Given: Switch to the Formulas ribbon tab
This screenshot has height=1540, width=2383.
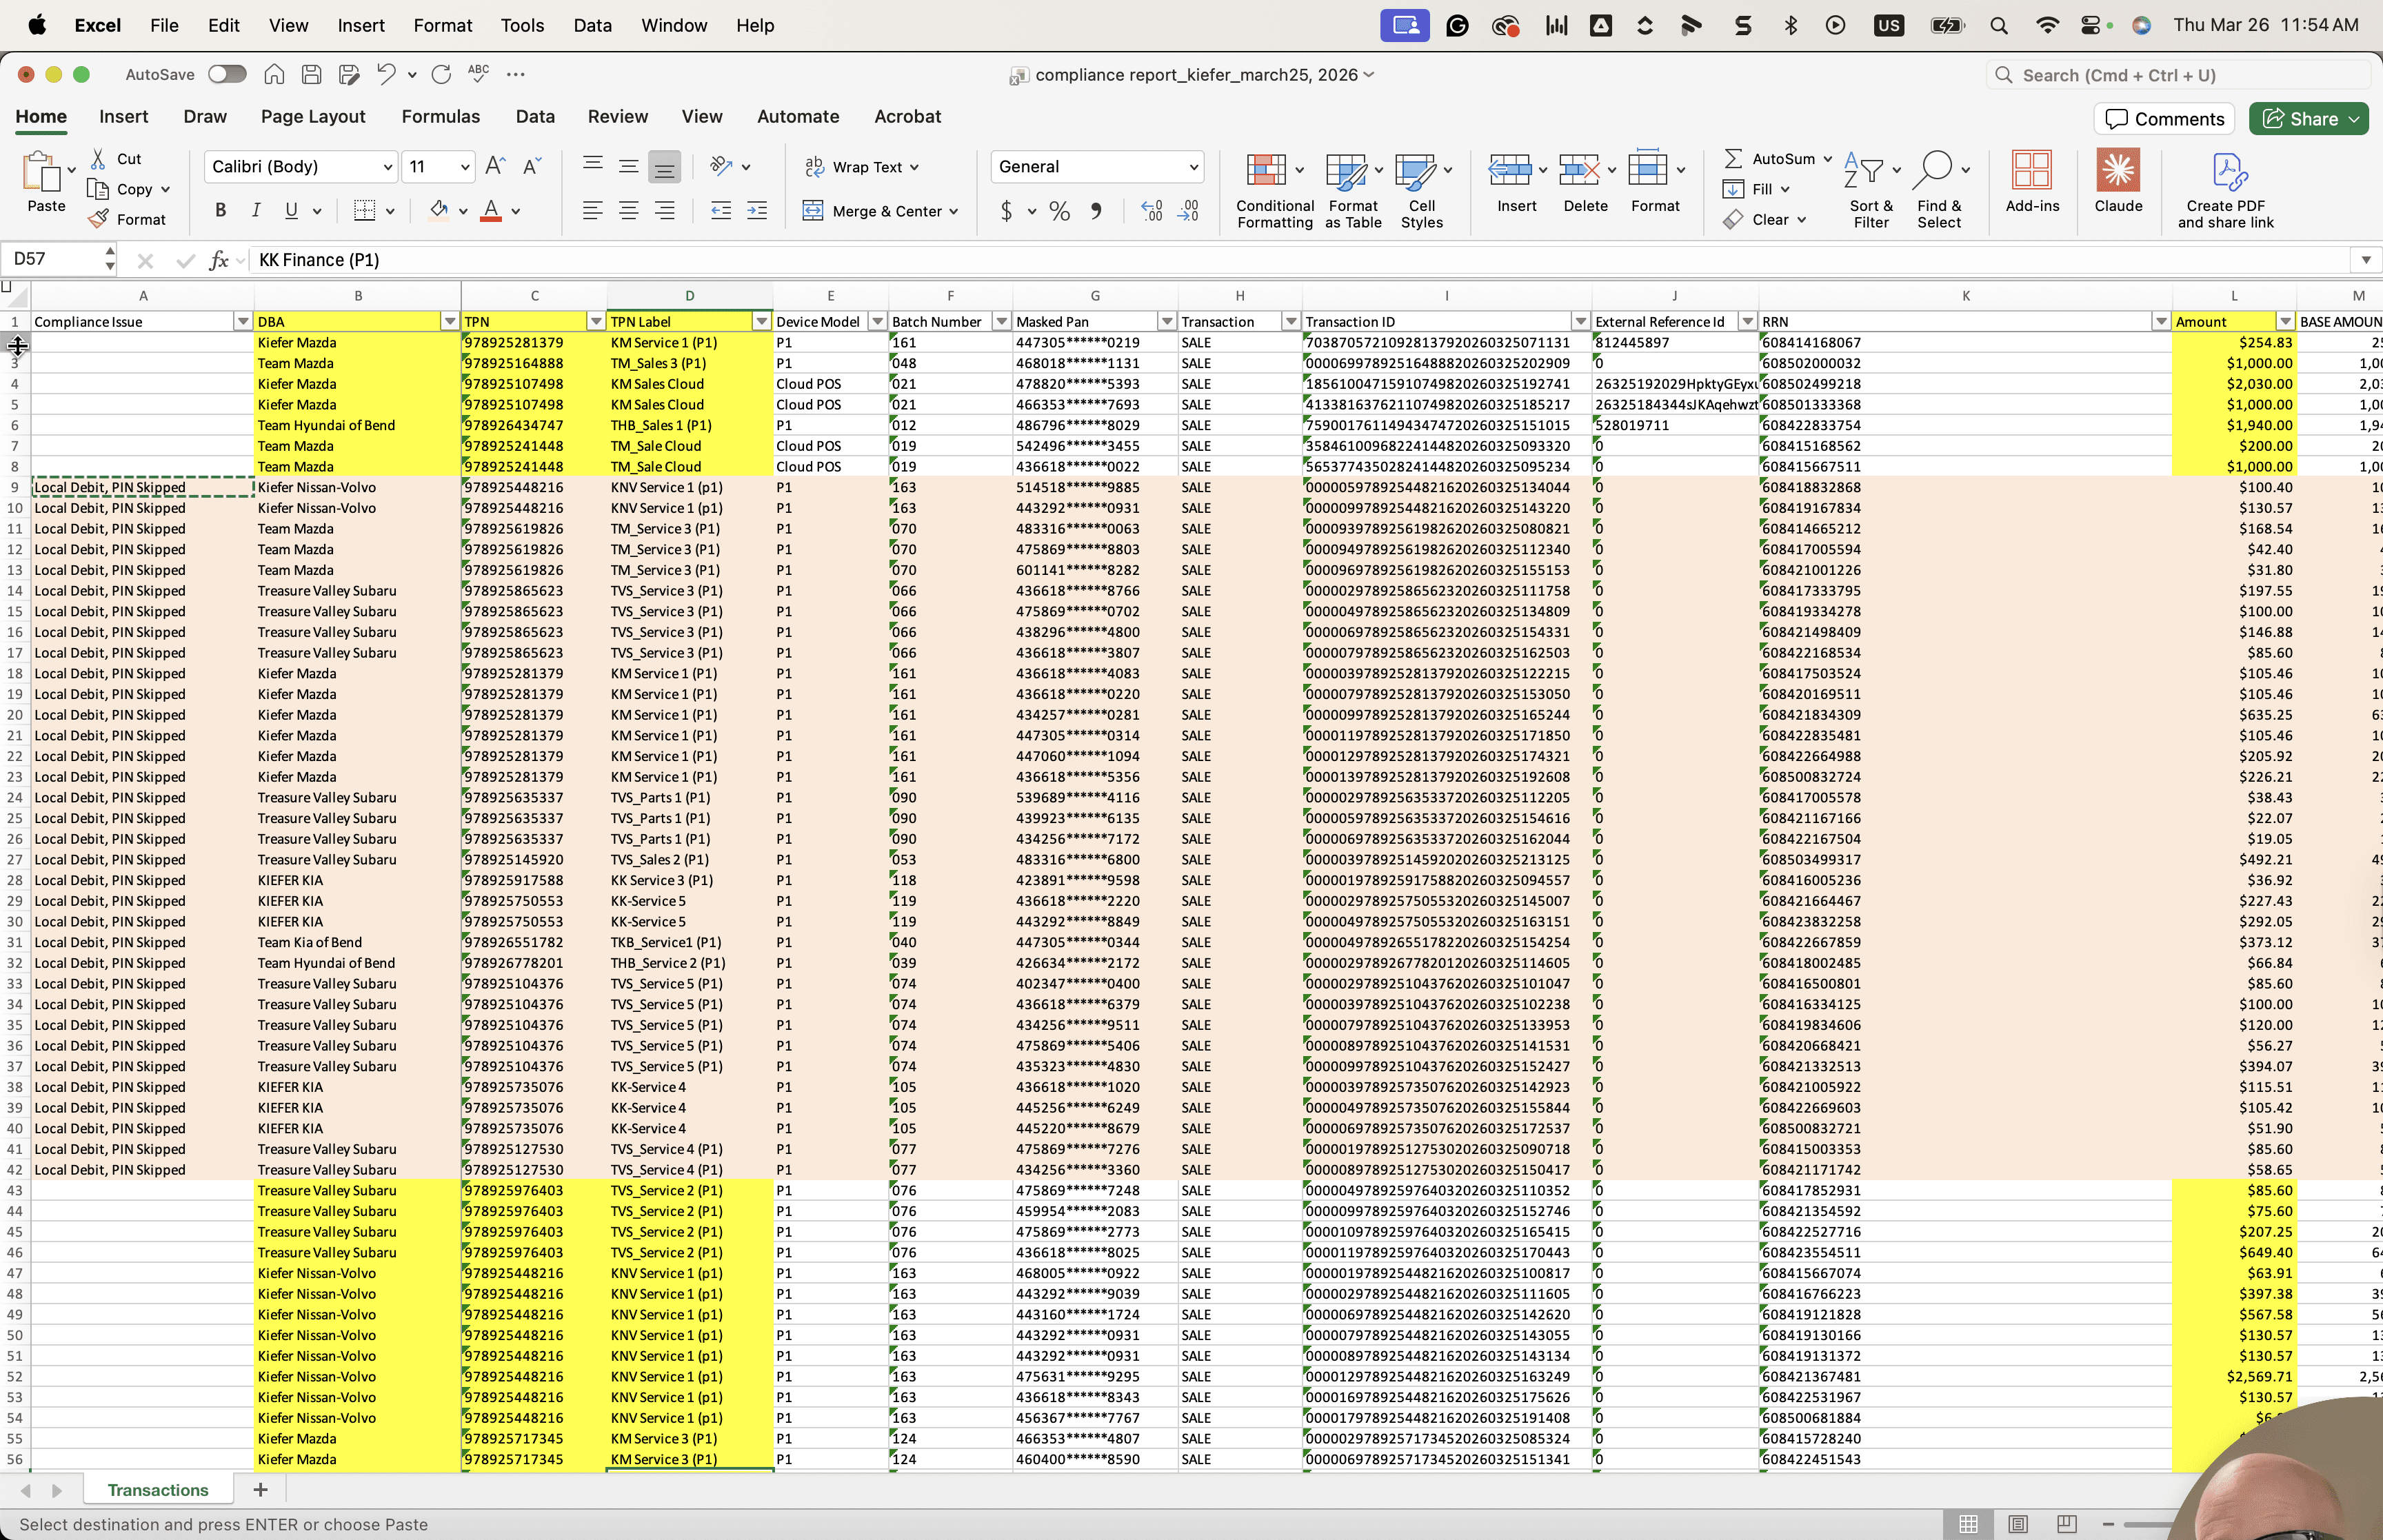Looking at the screenshot, I should click(x=441, y=117).
